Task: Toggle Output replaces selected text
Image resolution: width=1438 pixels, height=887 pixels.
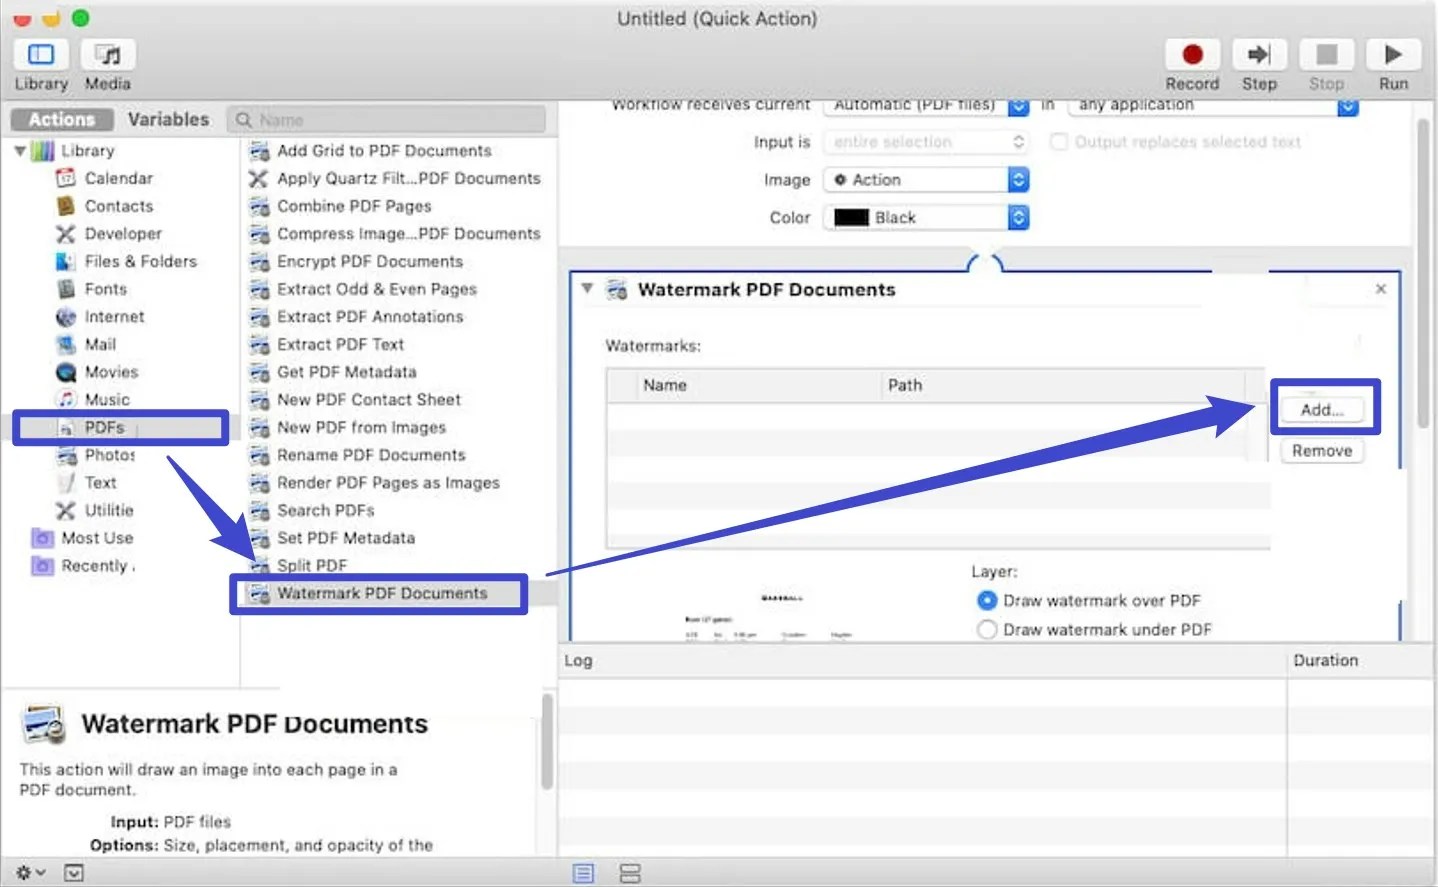Action: click(x=1058, y=141)
